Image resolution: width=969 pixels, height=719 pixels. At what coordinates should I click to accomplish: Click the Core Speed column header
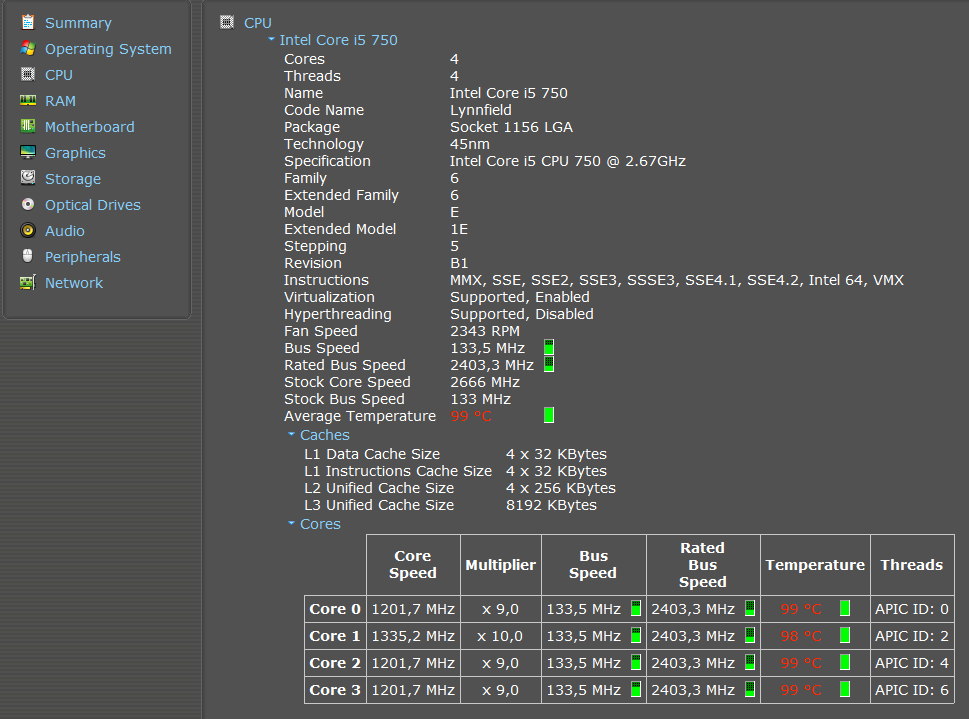[413, 564]
